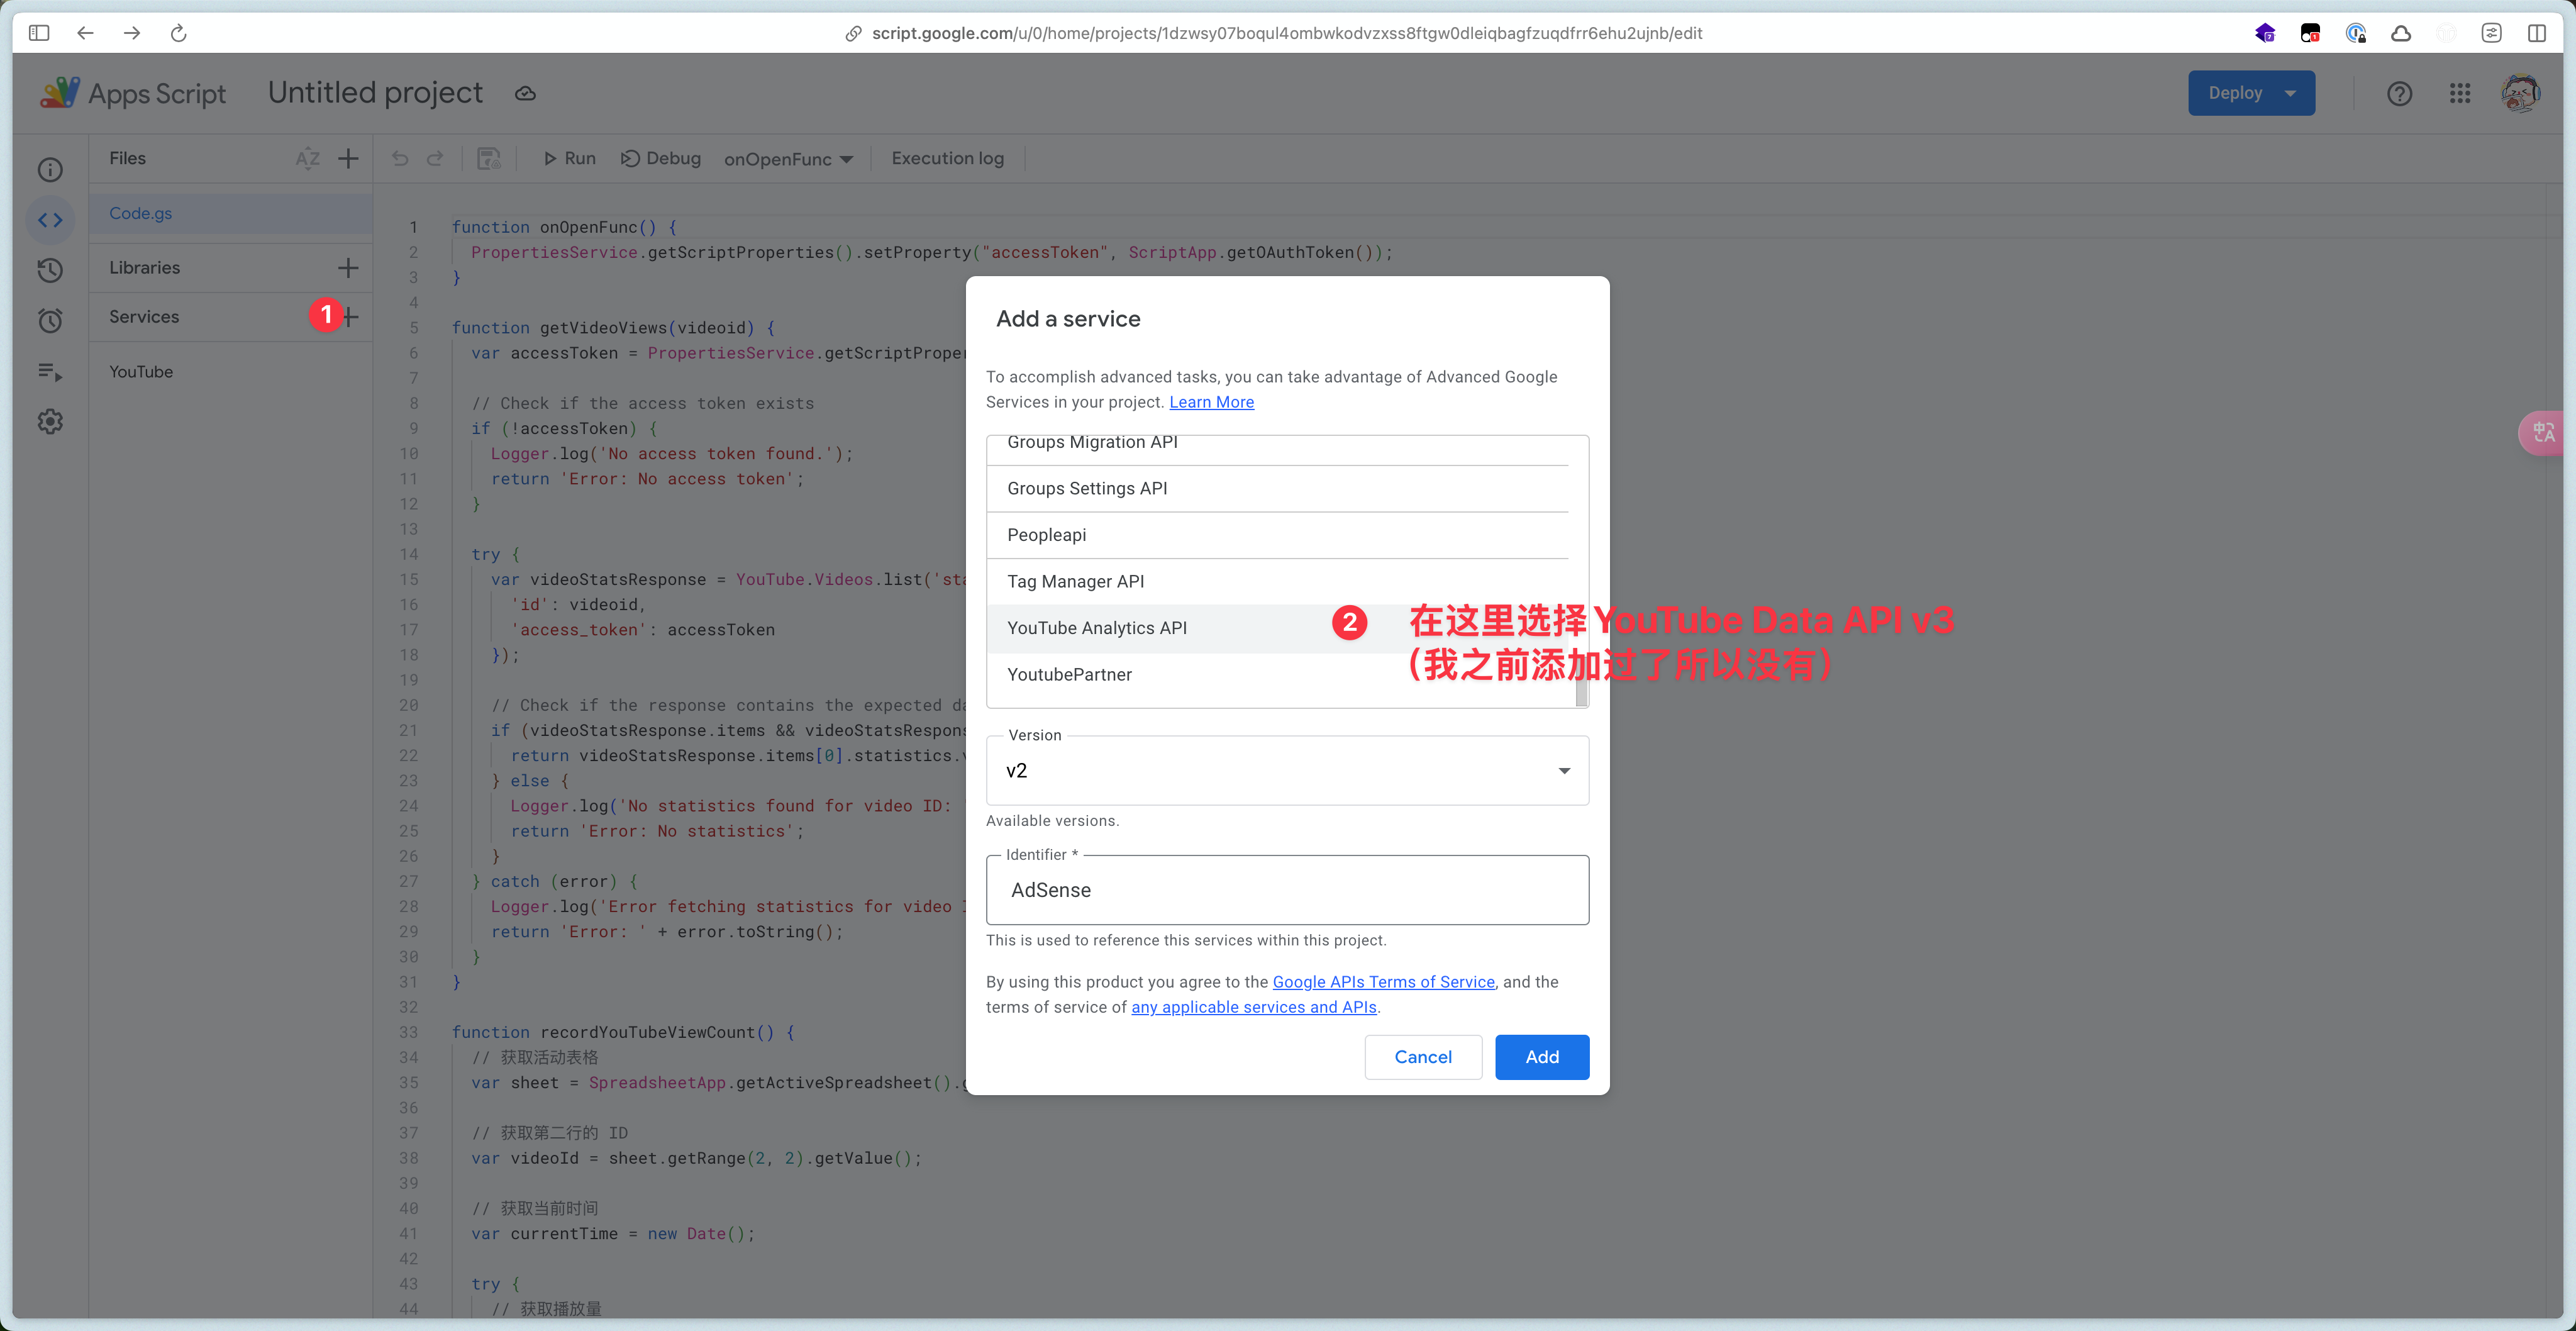
Task: Open Code.gs file in Files panel
Action: [x=231, y=213]
